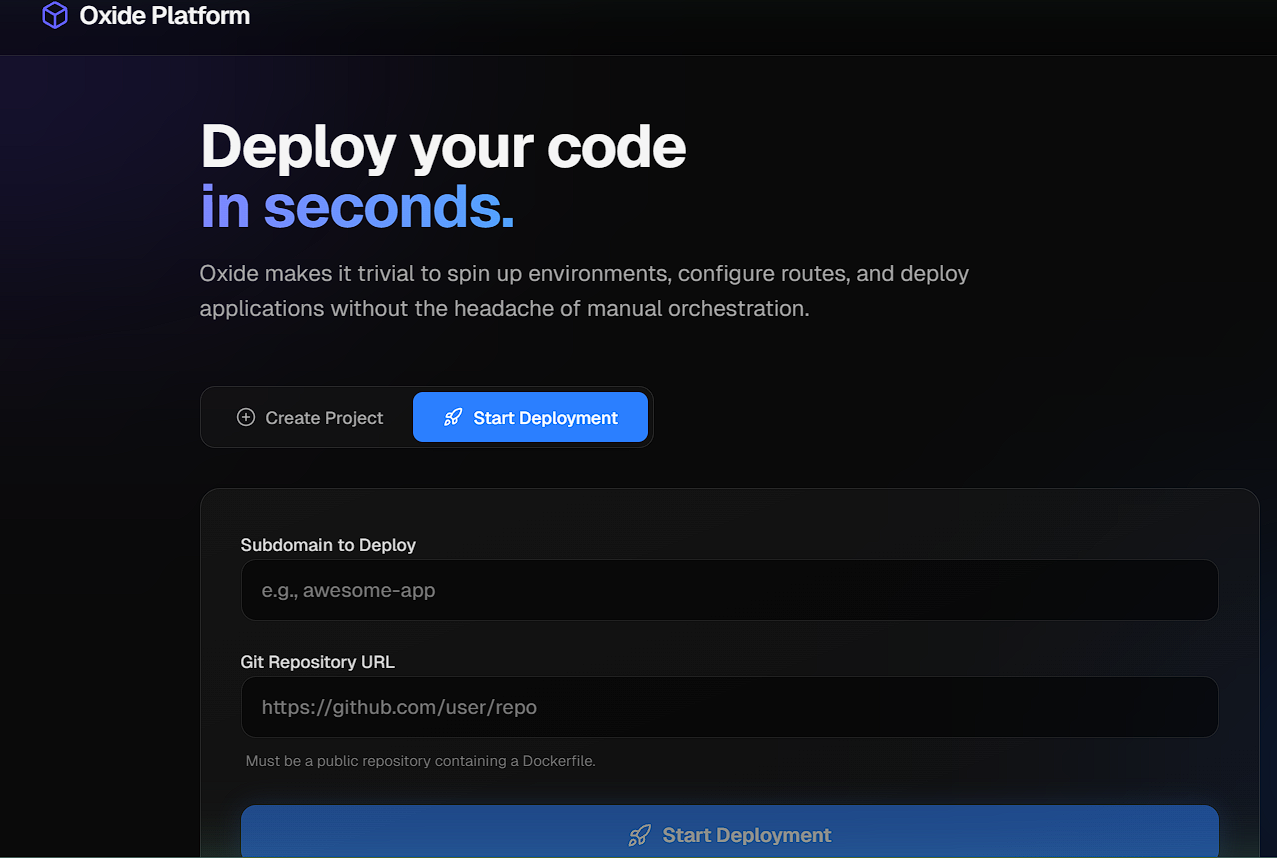Click the public repository Dockerfile hint text
The image size is (1277, 858).
pos(420,761)
